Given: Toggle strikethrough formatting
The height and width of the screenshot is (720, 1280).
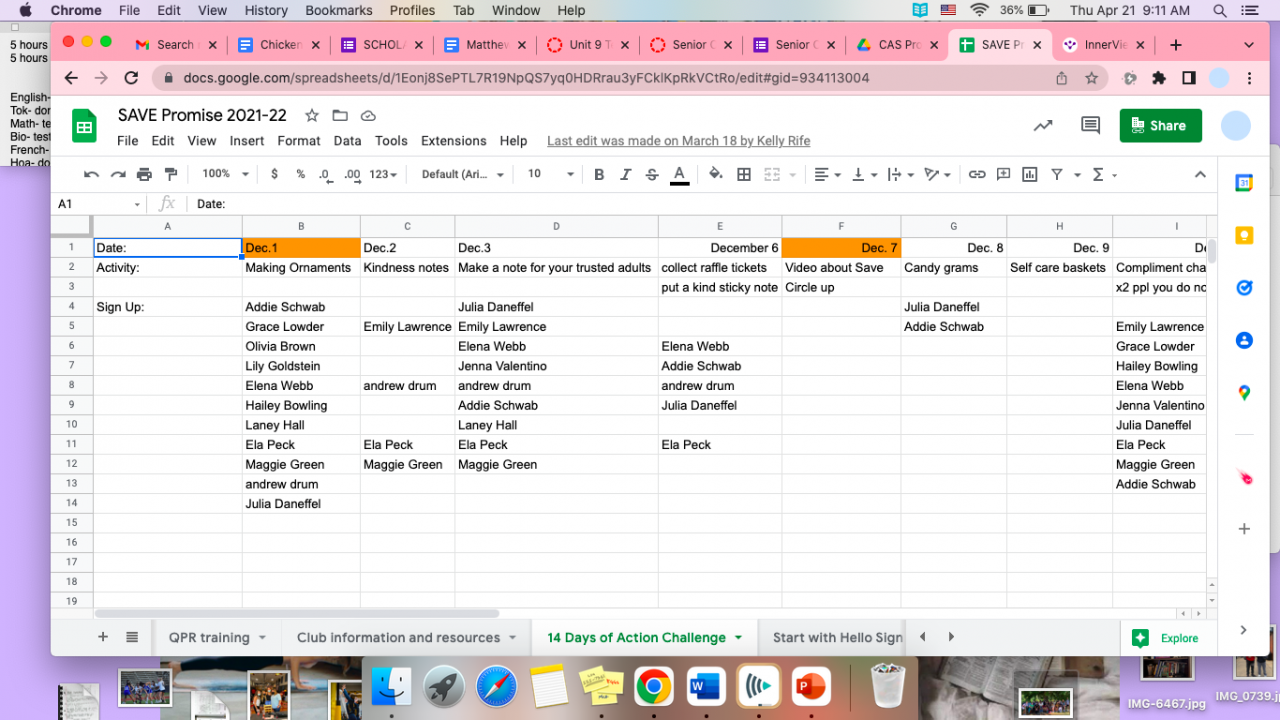Looking at the screenshot, I should point(652,174).
